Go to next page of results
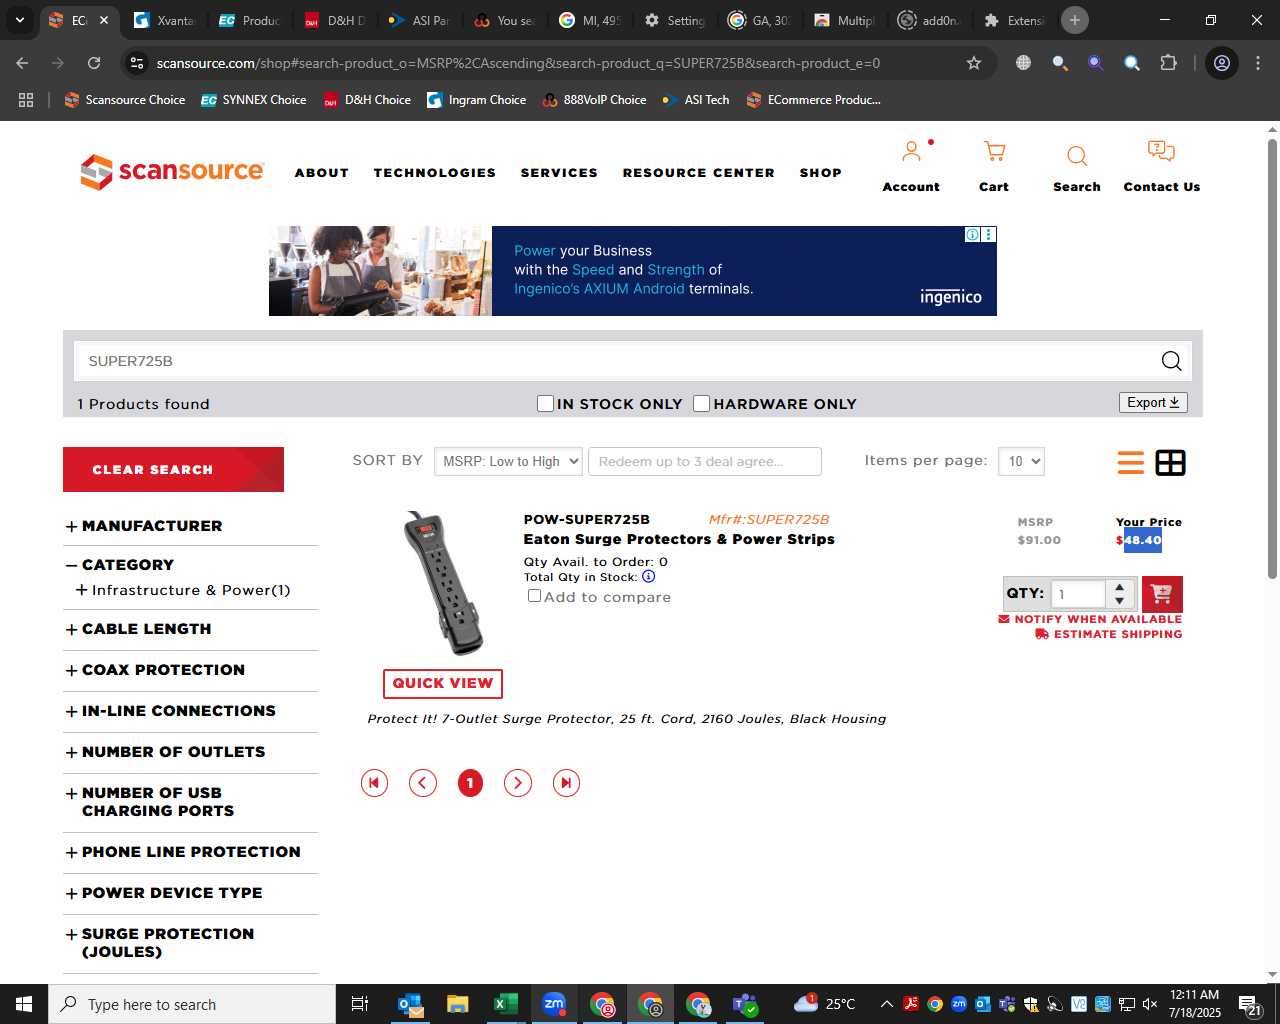Viewport: 1280px width, 1024px height. (x=517, y=783)
